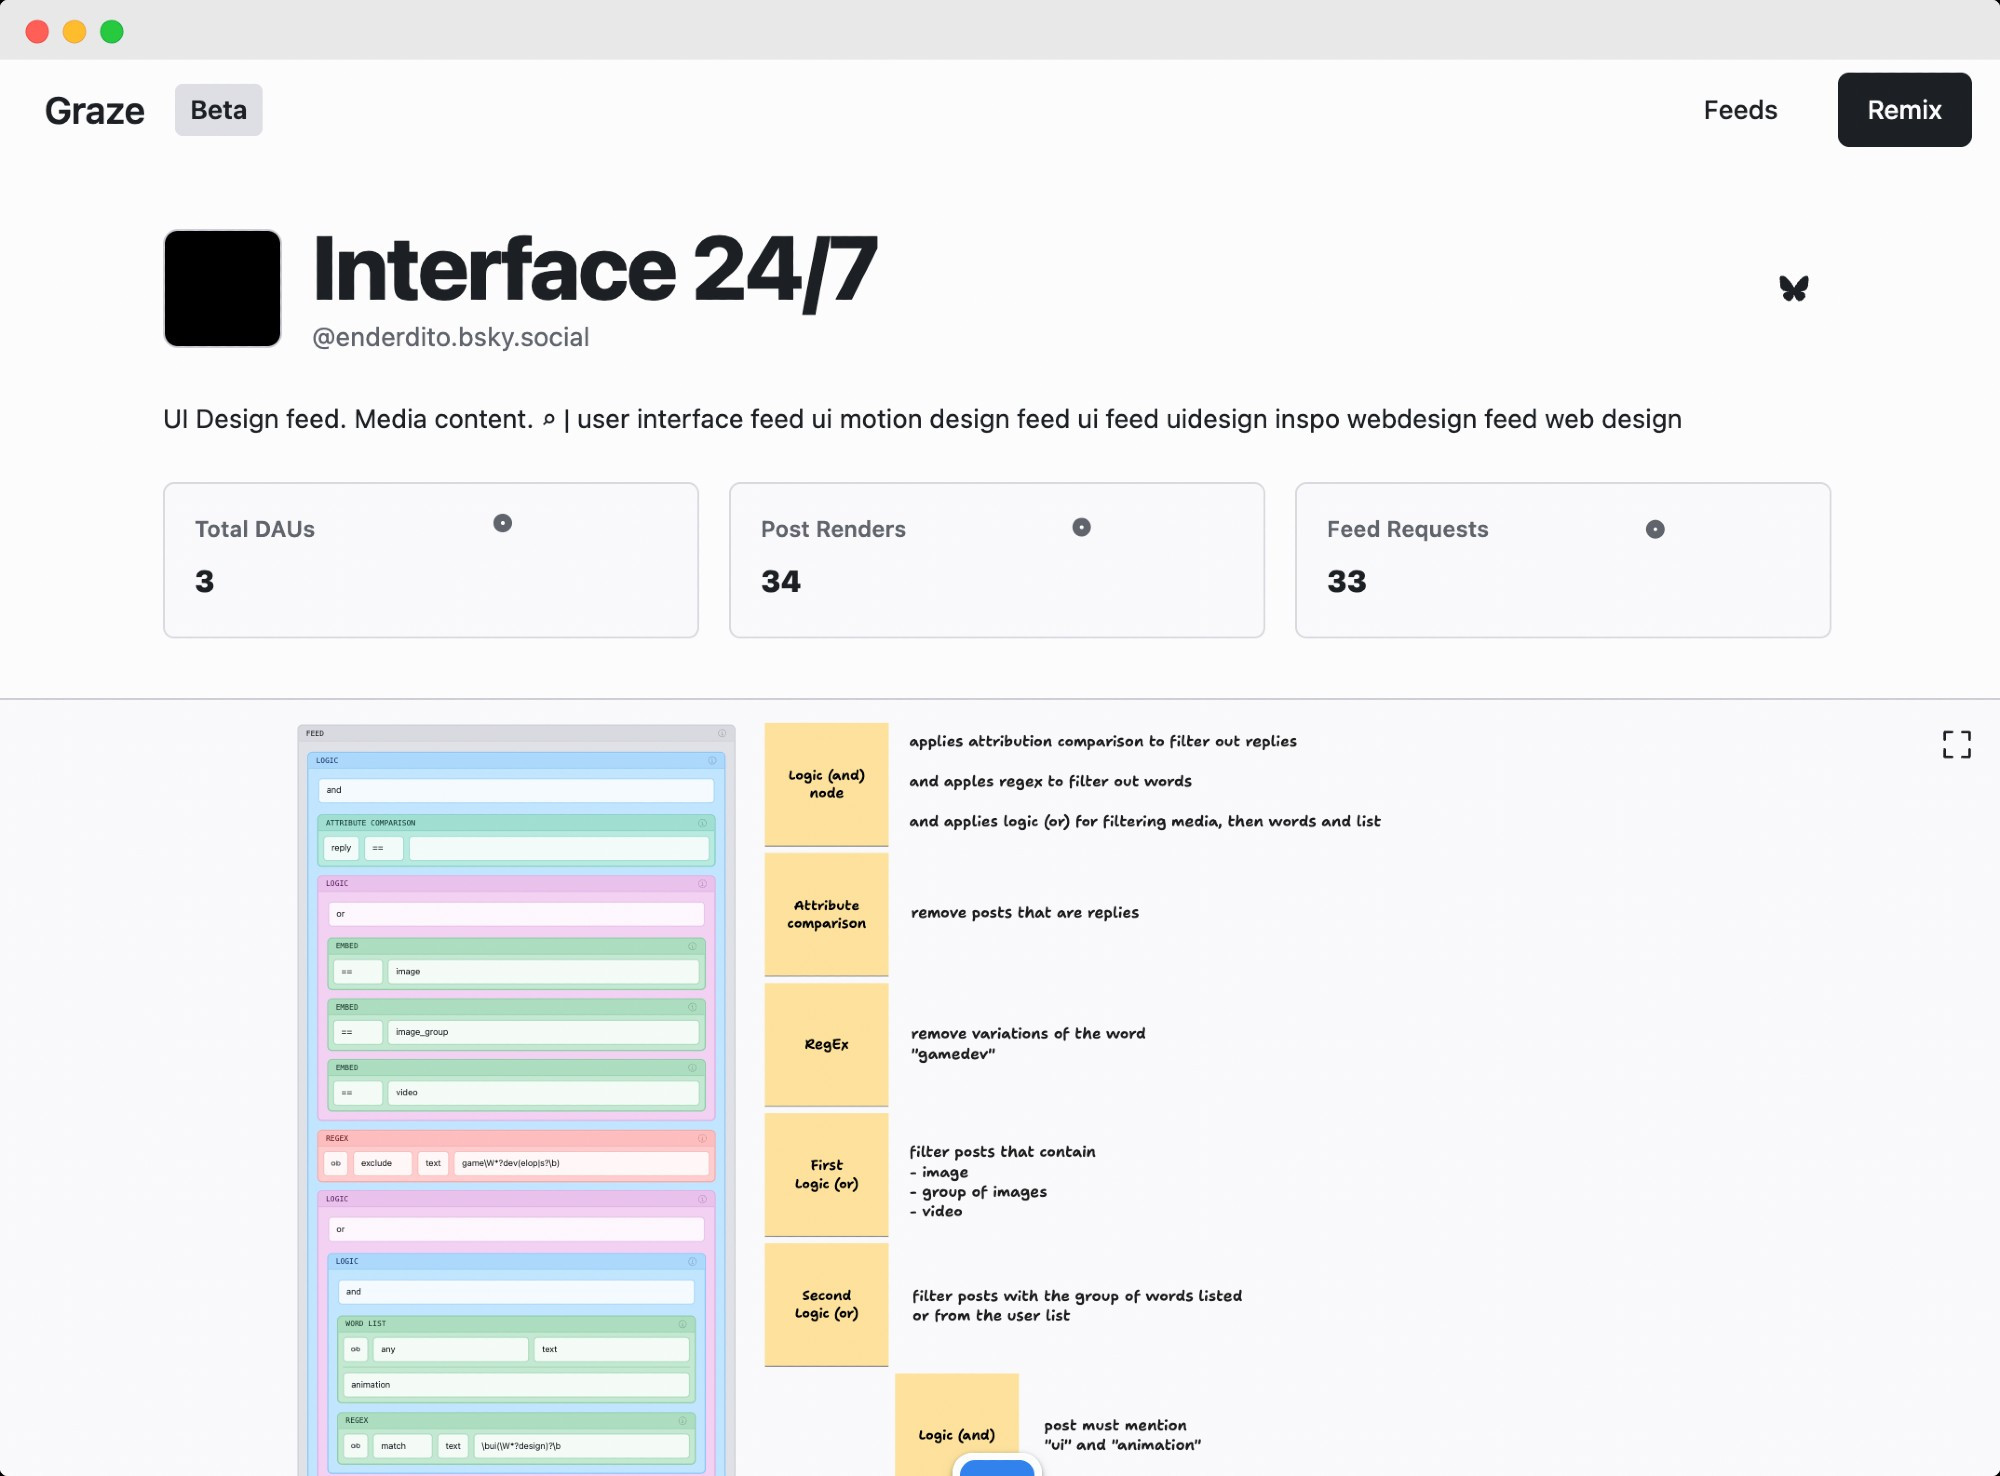This screenshot has width=2000, height=1476.
Task: Click the \bui(\W*?design)?\b regex pattern field
Action: [x=581, y=1446]
